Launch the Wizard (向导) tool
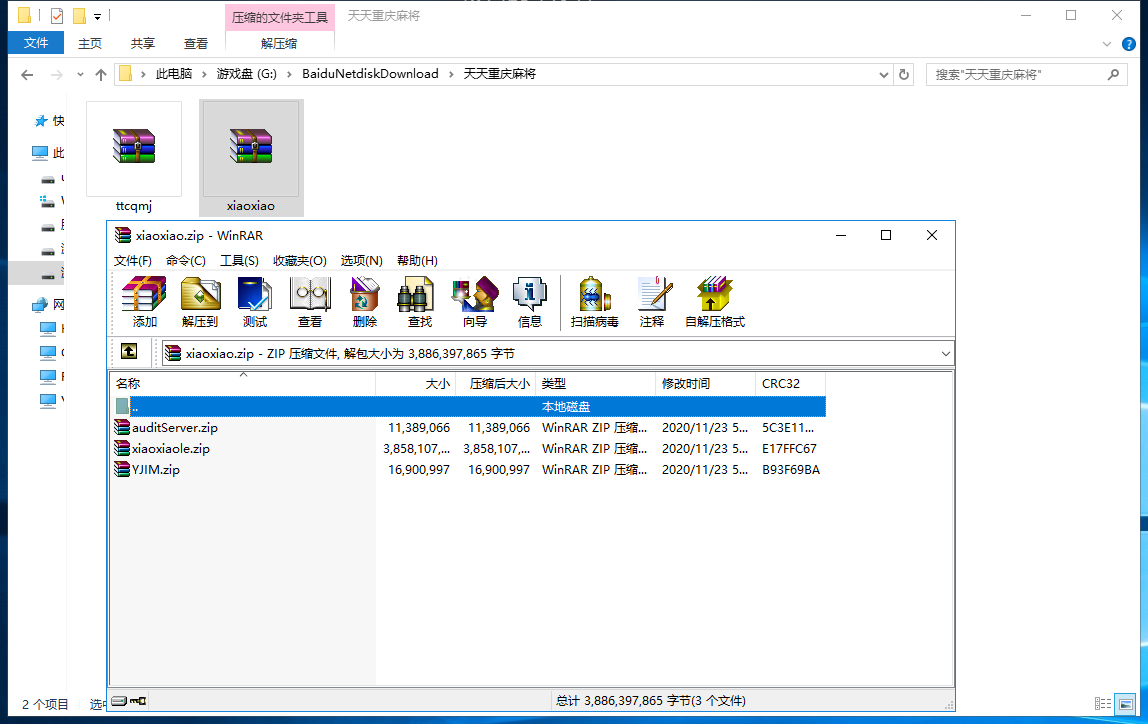The height and width of the screenshot is (724, 1148). (474, 302)
